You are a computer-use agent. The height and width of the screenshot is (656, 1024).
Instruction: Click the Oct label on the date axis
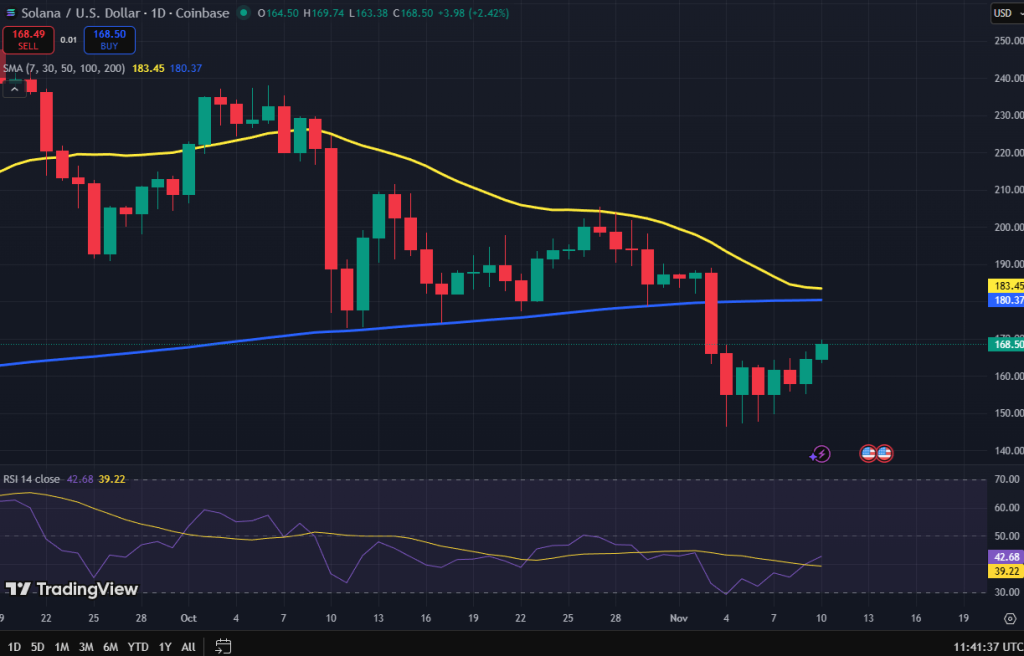pos(189,618)
